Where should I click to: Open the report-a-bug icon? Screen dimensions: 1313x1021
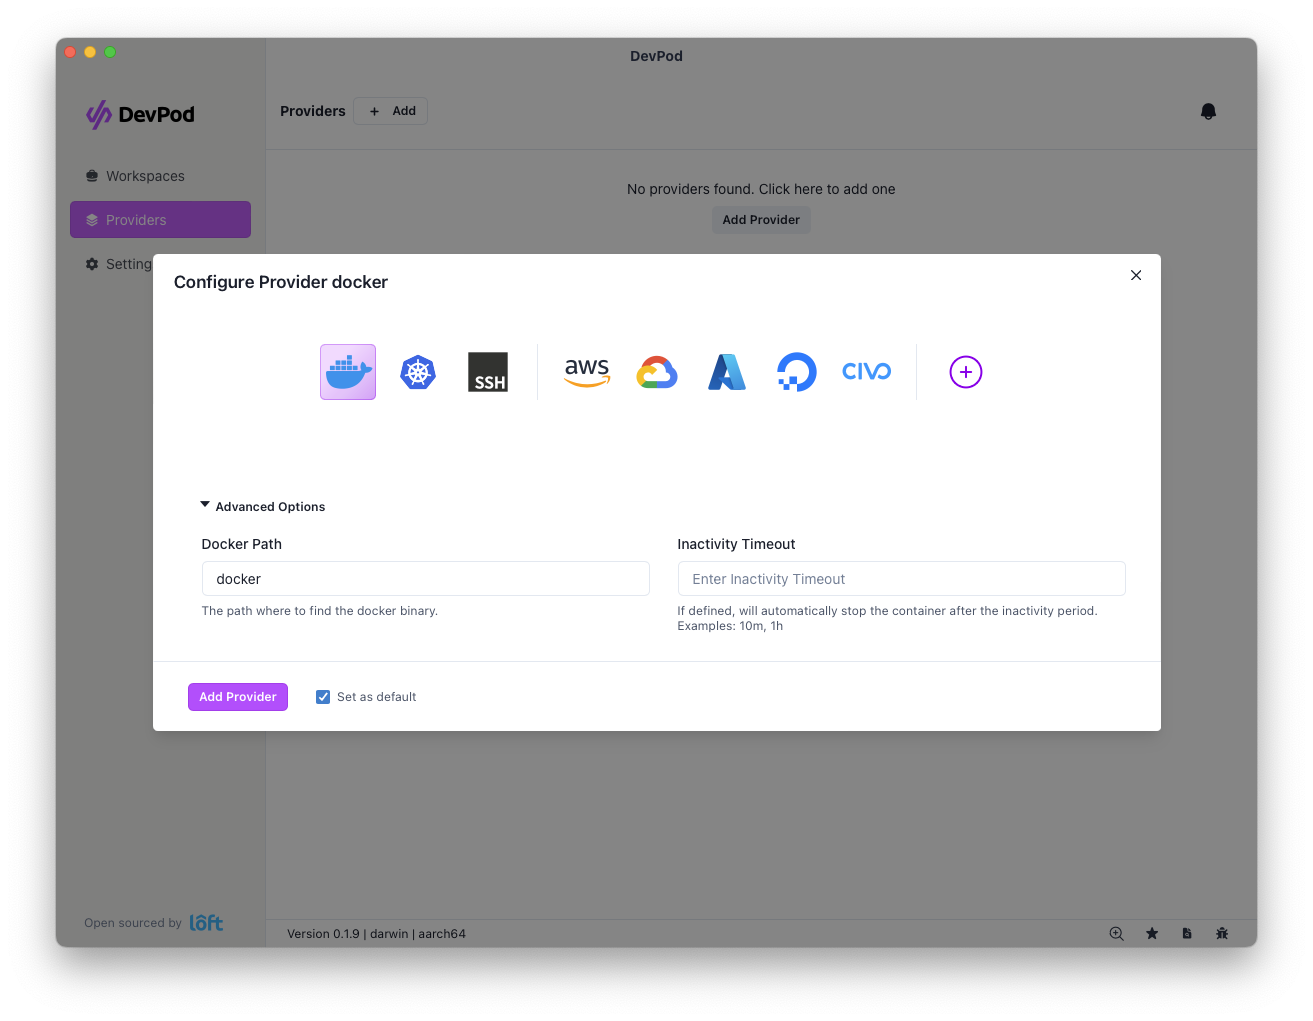click(1222, 933)
